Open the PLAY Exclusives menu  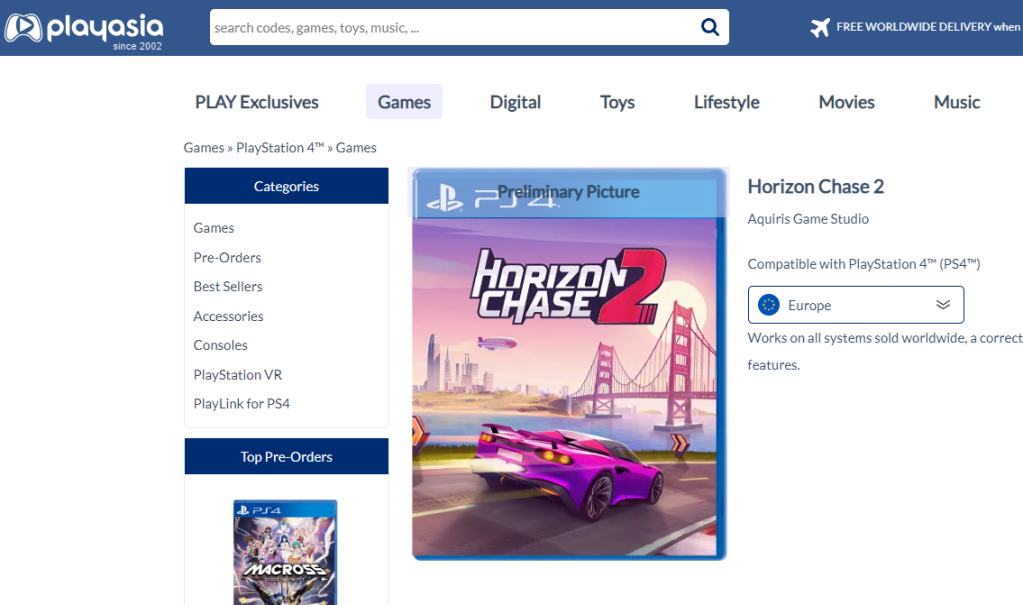click(x=257, y=102)
